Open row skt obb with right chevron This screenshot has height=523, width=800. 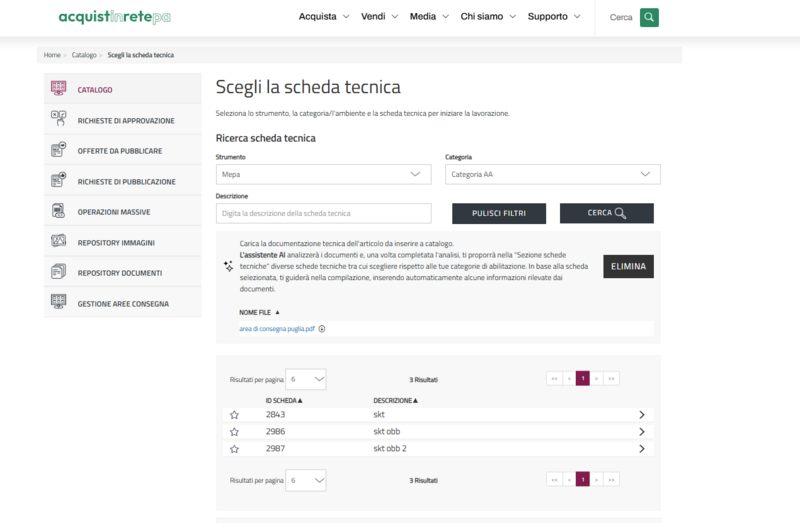642,432
